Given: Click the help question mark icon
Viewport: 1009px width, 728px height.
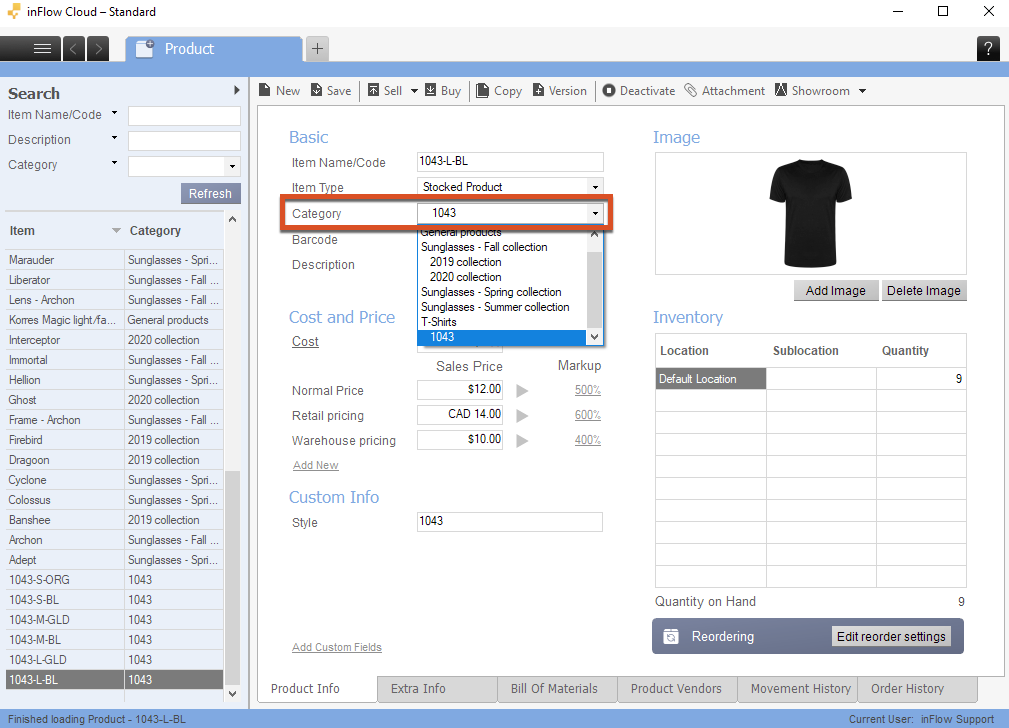Looking at the screenshot, I should click(x=988, y=48).
